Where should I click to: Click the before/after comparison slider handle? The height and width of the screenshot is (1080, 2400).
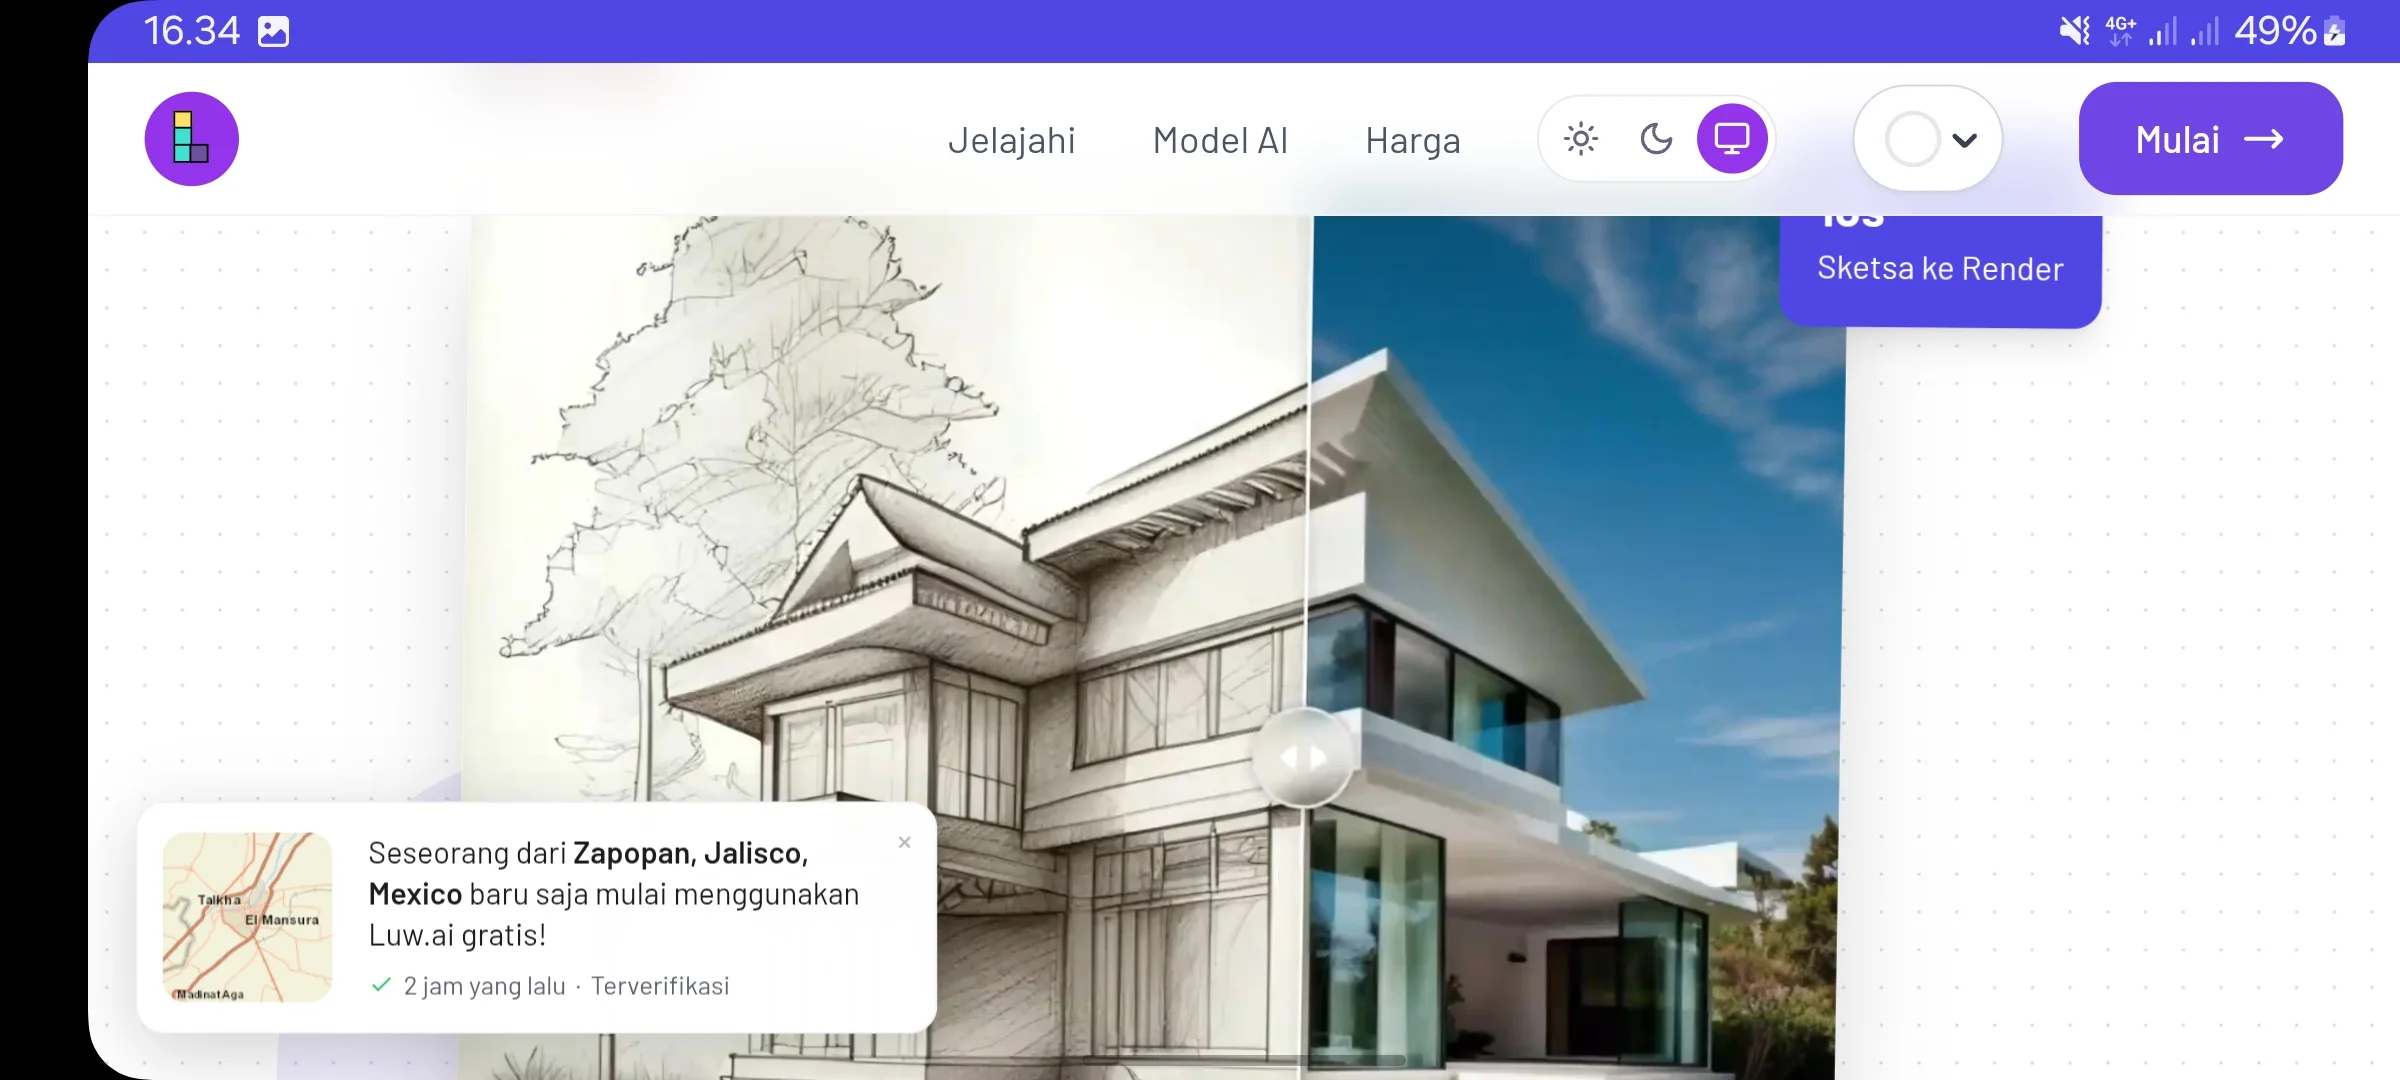pyautogui.click(x=1303, y=757)
